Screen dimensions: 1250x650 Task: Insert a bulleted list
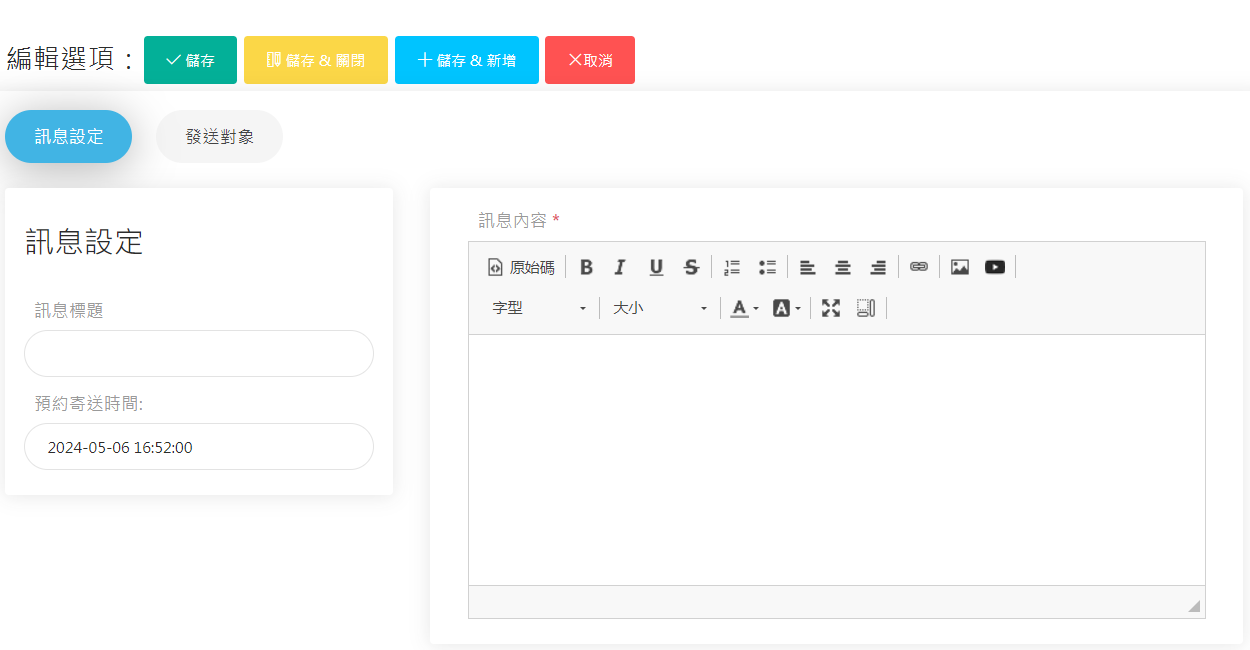767,267
